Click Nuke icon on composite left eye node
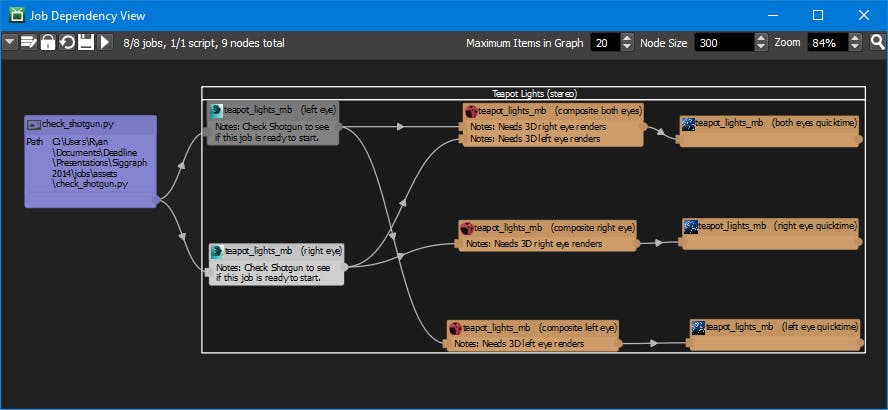Viewport: 888px width, 410px height. tap(455, 327)
